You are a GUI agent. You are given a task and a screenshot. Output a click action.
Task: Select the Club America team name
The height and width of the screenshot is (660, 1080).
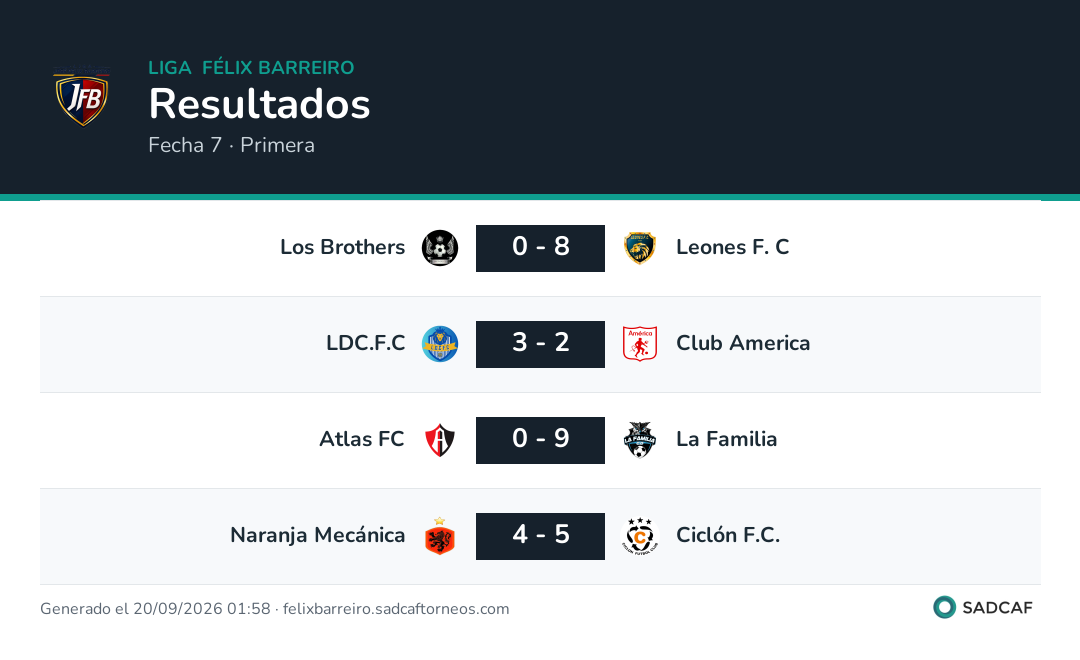tap(743, 342)
